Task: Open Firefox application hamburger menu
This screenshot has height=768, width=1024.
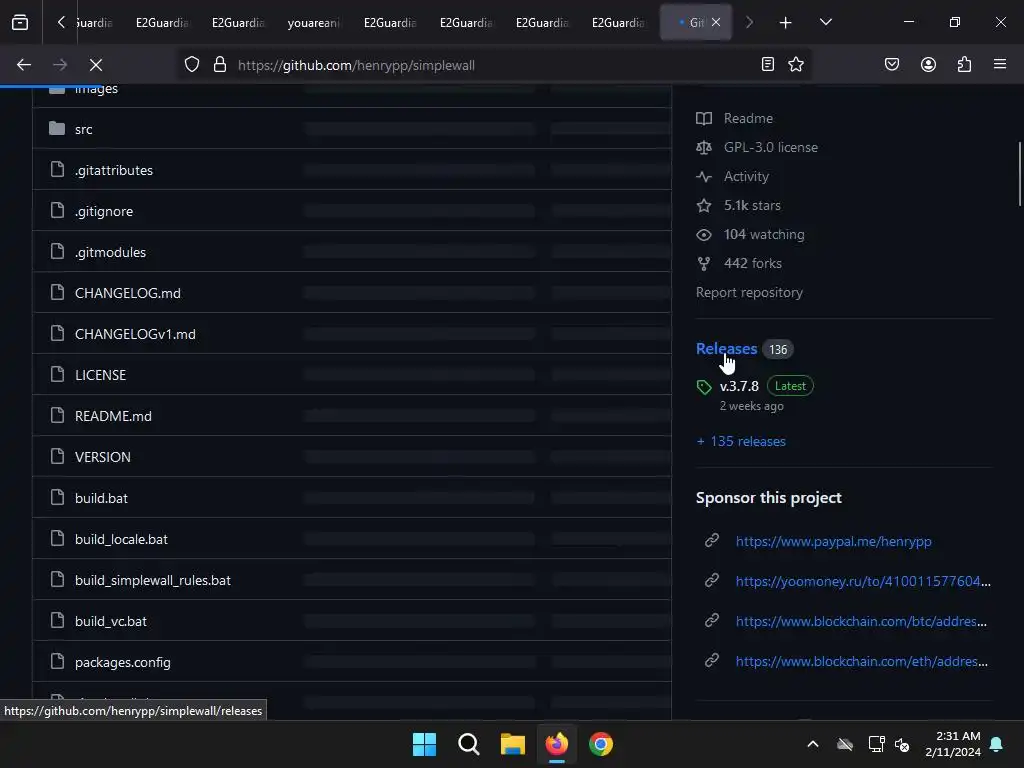Action: (x=1000, y=65)
